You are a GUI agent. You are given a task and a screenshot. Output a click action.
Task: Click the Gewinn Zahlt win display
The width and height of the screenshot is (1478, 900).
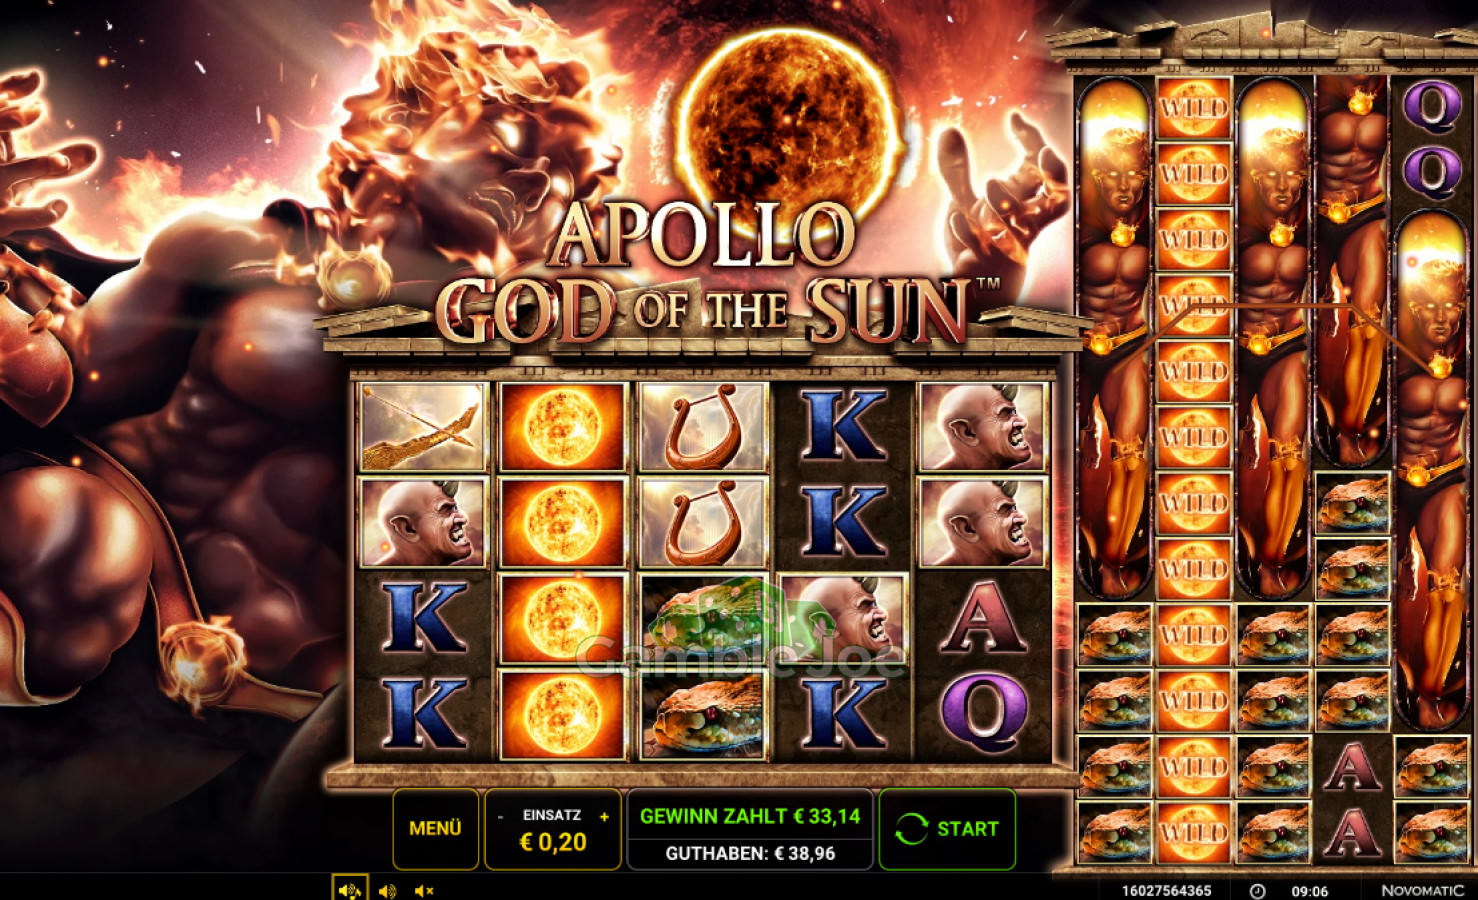point(750,816)
